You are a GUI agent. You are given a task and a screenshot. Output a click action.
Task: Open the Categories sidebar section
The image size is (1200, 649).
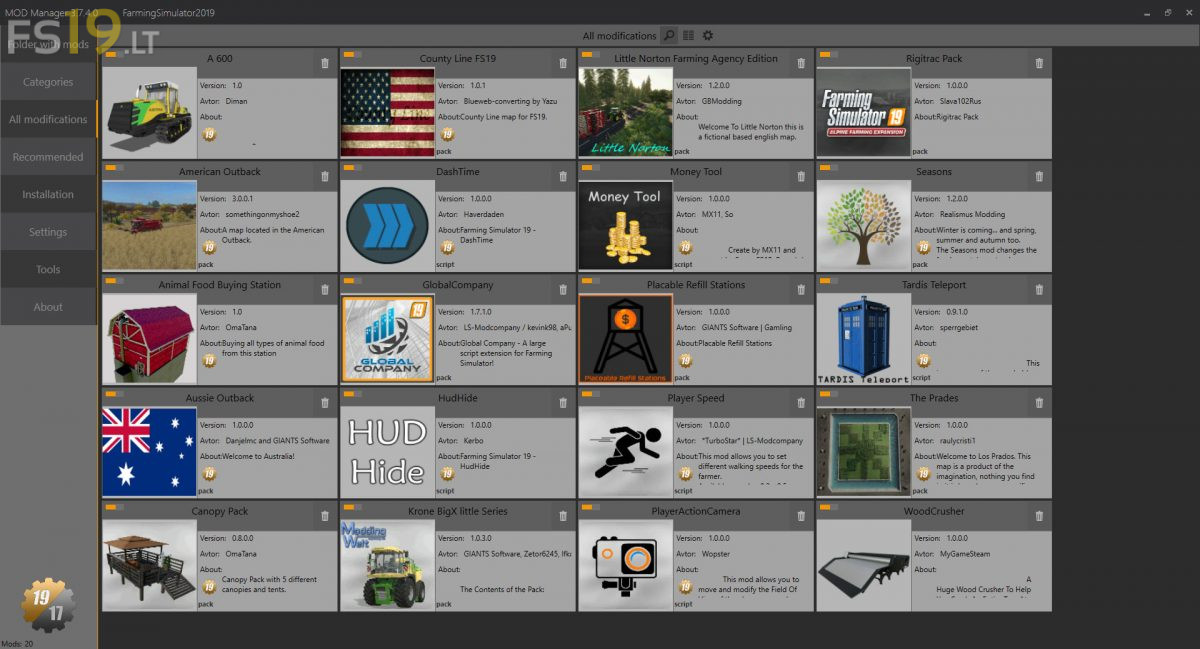pyautogui.click(x=48, y=82)
